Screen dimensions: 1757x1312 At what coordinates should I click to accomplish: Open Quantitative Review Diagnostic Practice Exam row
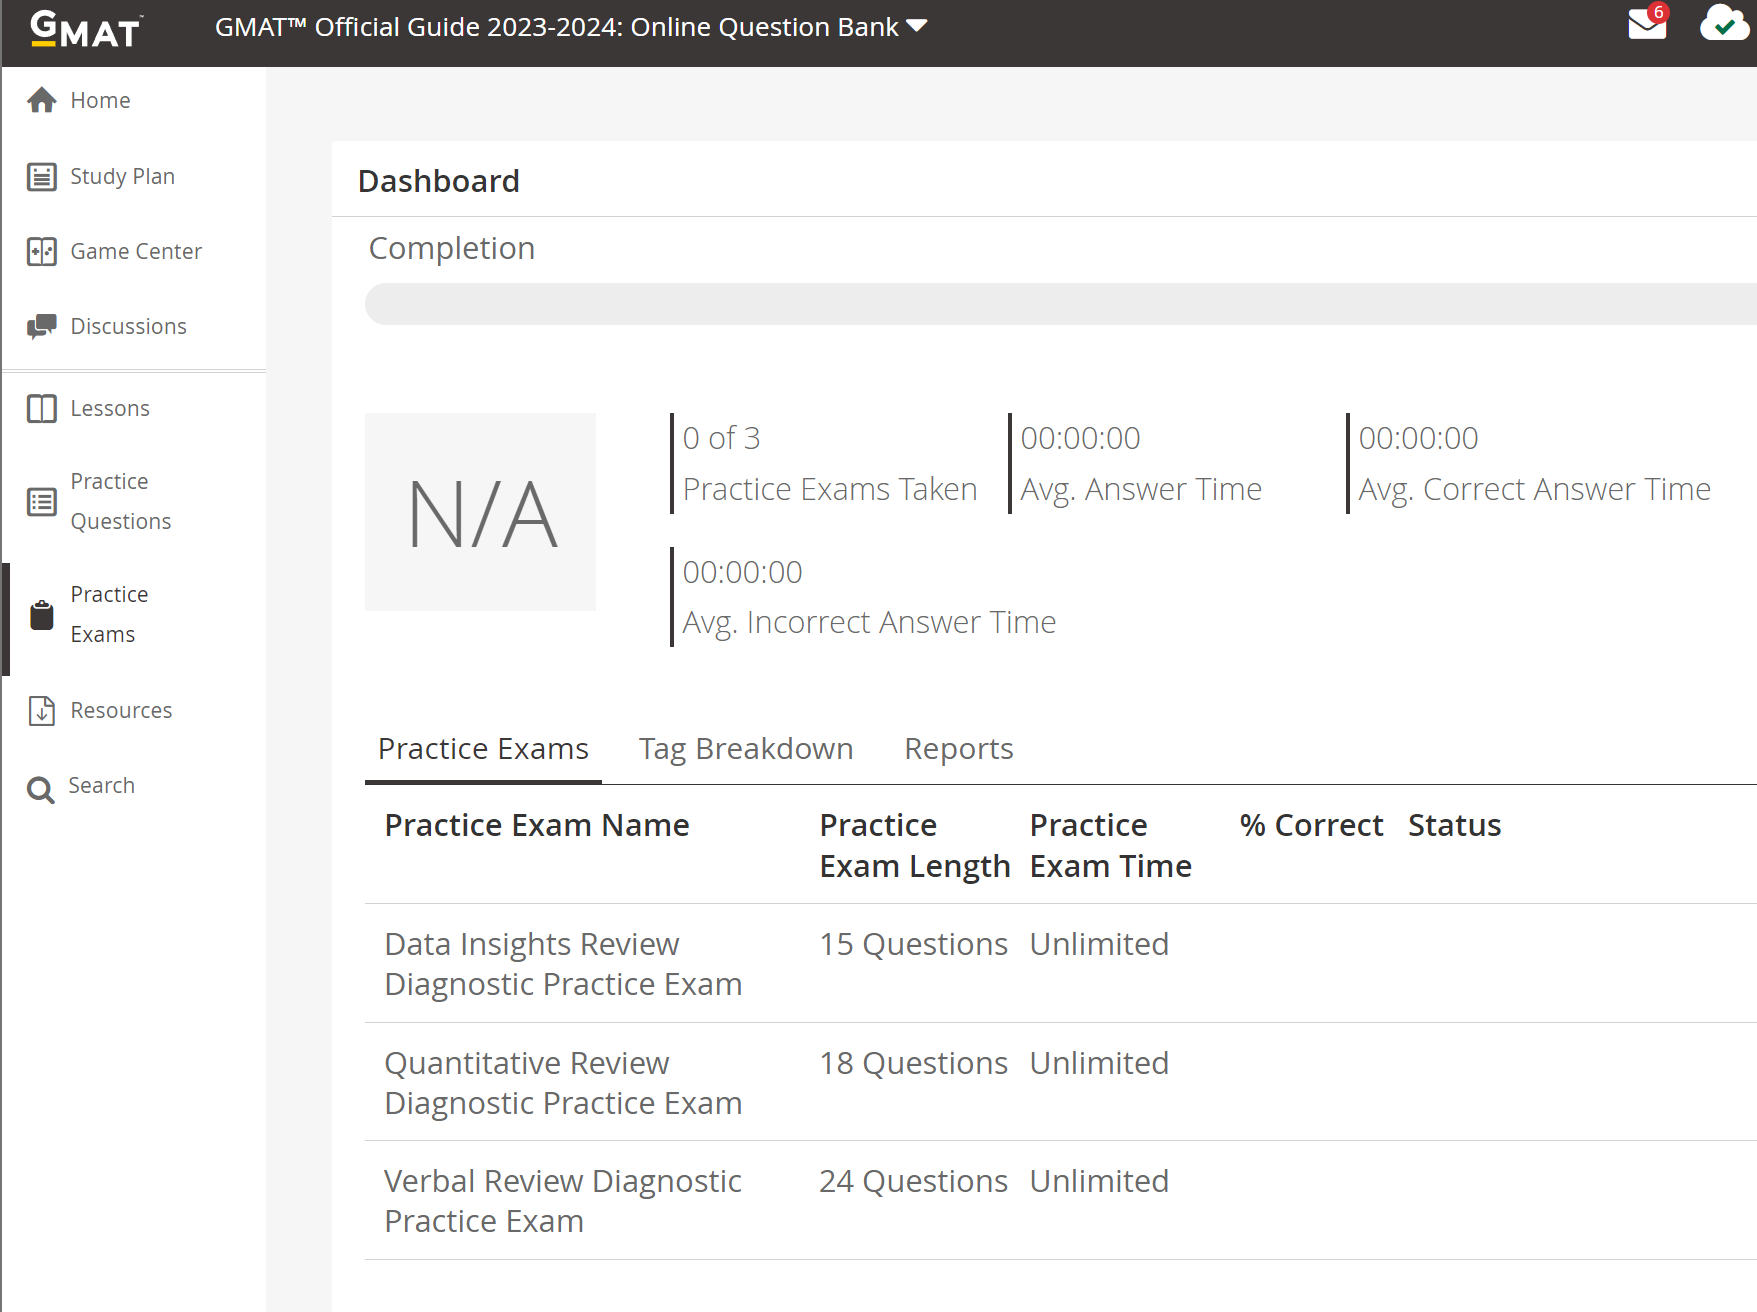[x=563, y=1082]
